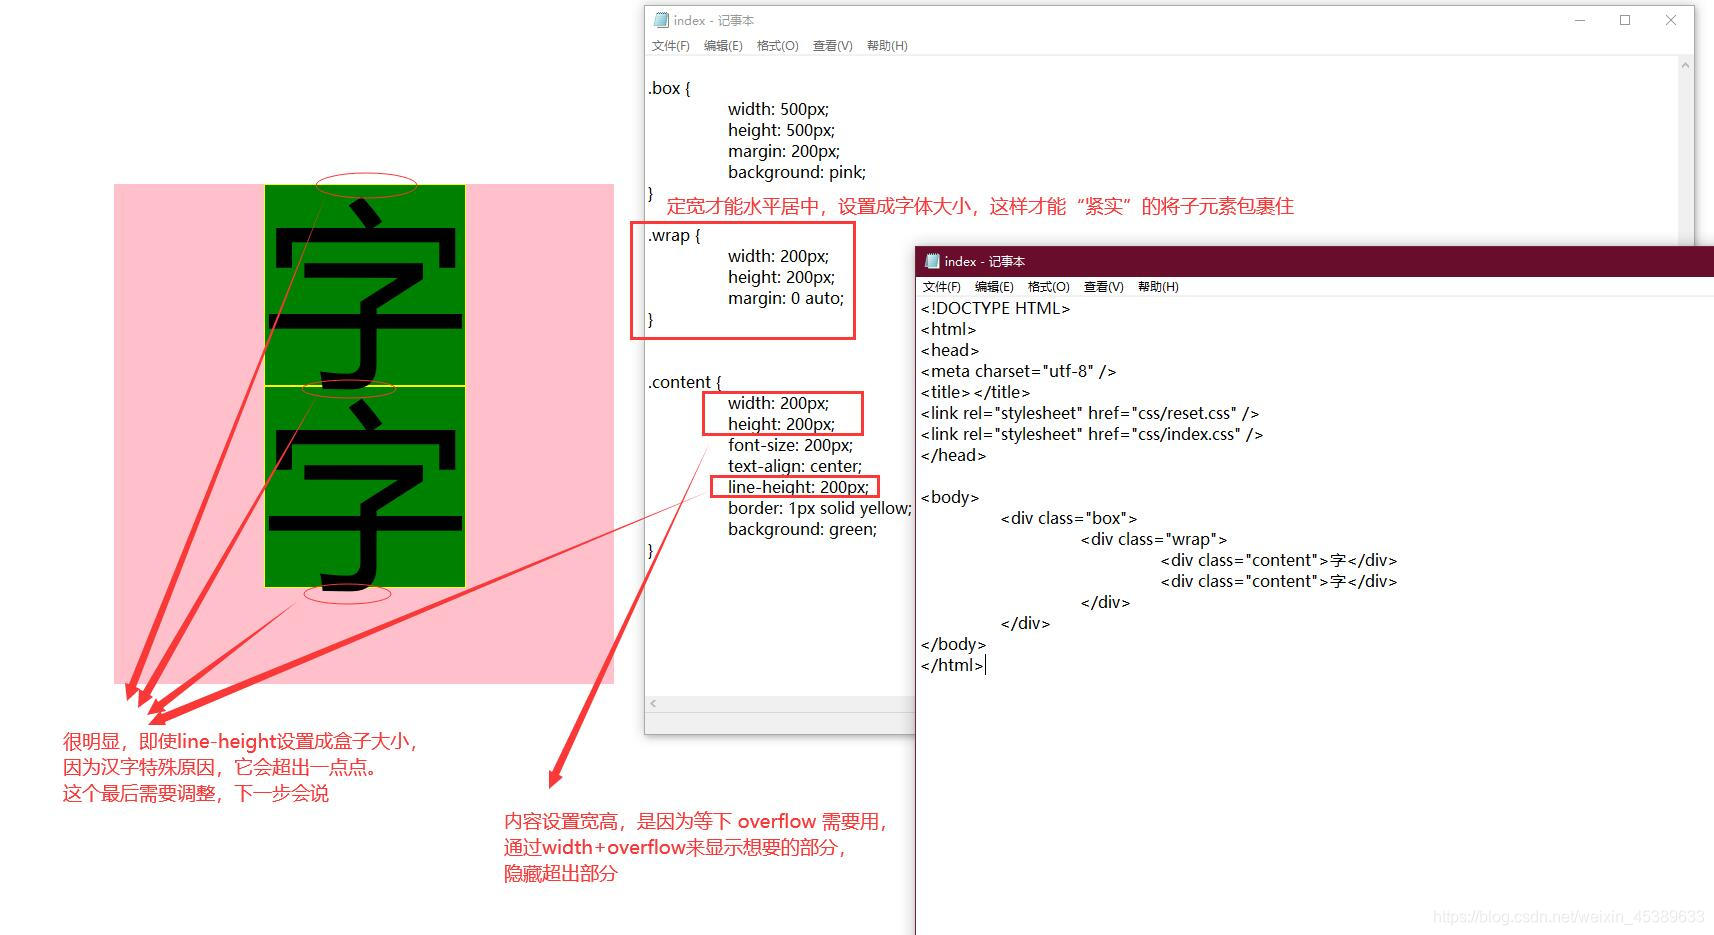Screen dimensions: 1714x935
Task: Click the lower green 字 content box
Action: click(365, 486)
